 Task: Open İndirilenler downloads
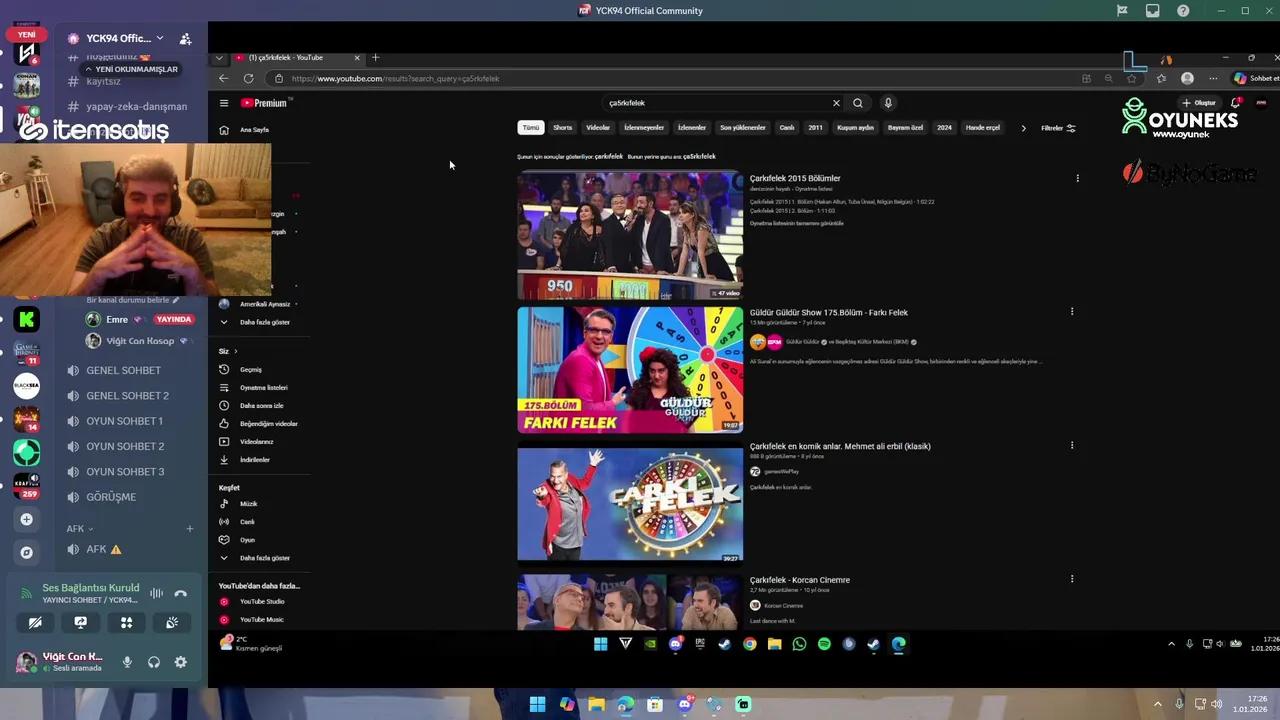(x=245, y=459)
